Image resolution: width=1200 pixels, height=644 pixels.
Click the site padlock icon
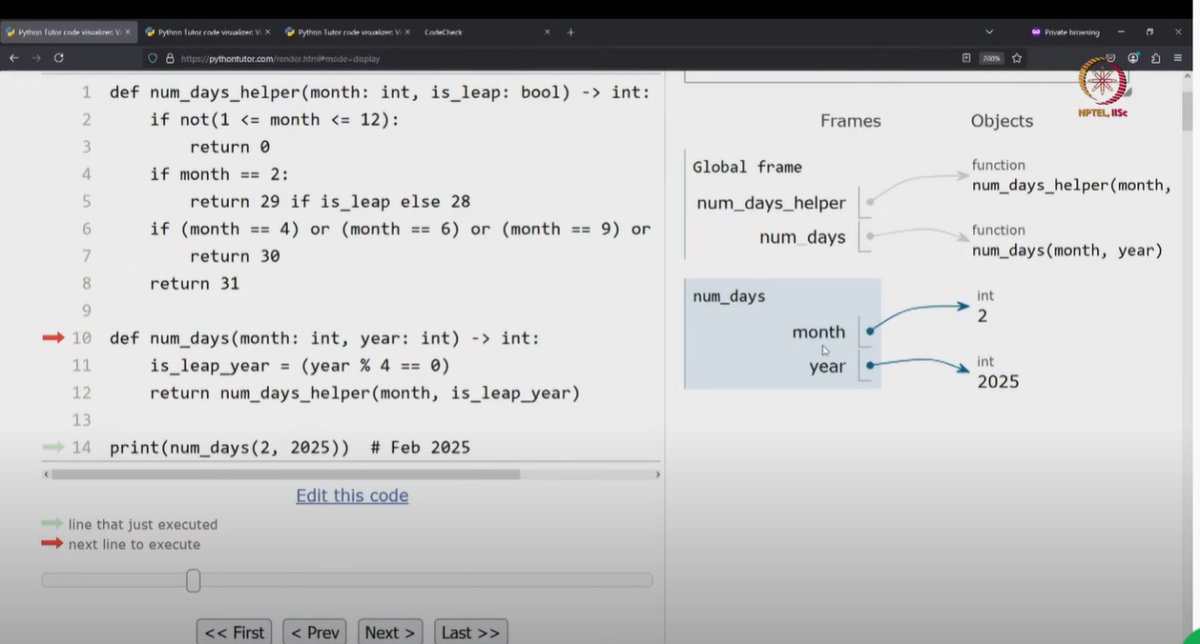170,58
